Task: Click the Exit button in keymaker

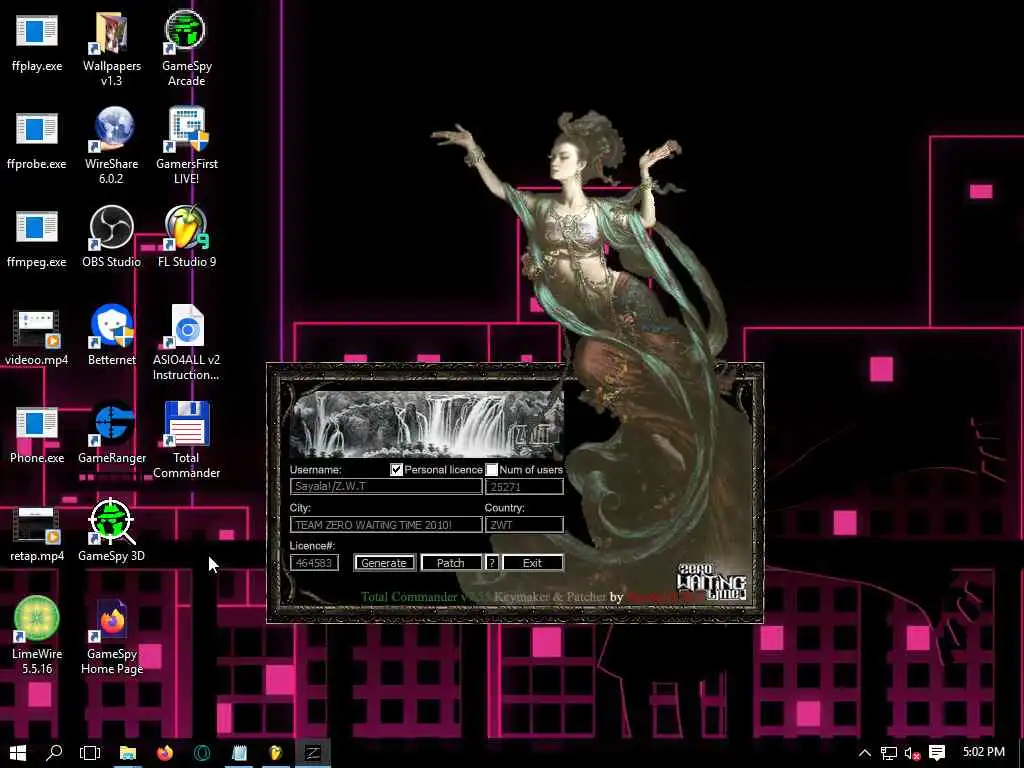Action: [x=532, y=563]
